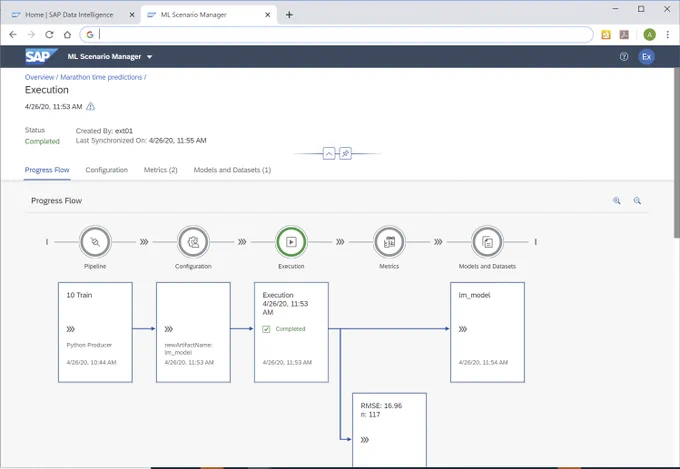Click the SAP logo
This screenshot has height=469, width=680.
[x=41, y=56]
